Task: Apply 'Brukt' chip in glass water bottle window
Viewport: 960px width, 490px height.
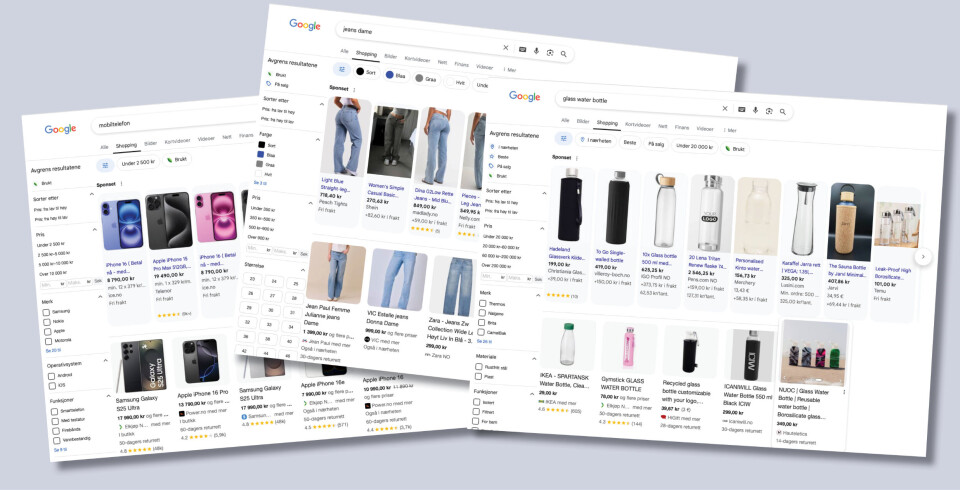Action: 735,148
